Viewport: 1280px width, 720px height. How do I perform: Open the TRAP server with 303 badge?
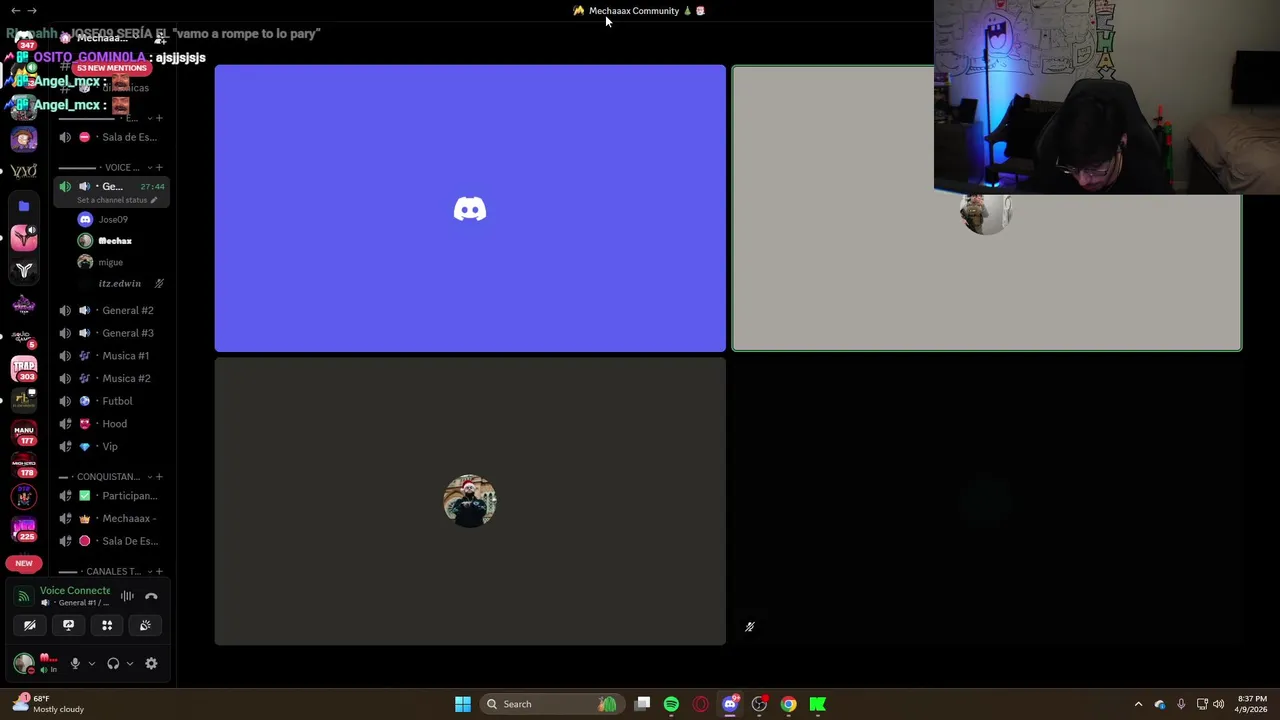tap(24, 368)
